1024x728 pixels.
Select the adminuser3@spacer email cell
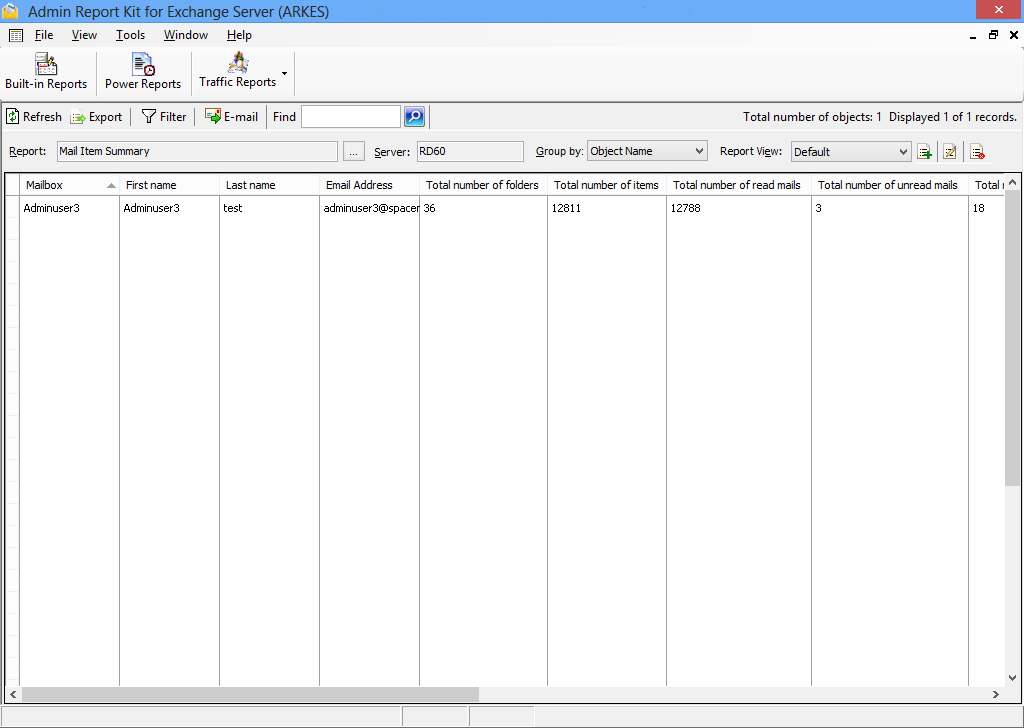[x=369, y=208]
